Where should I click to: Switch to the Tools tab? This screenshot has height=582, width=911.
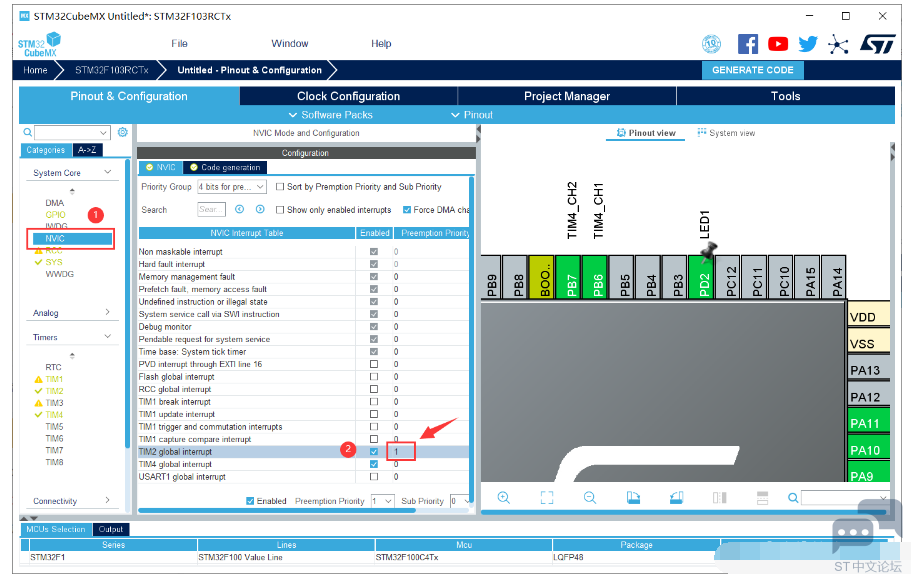[x=786, y=96]
